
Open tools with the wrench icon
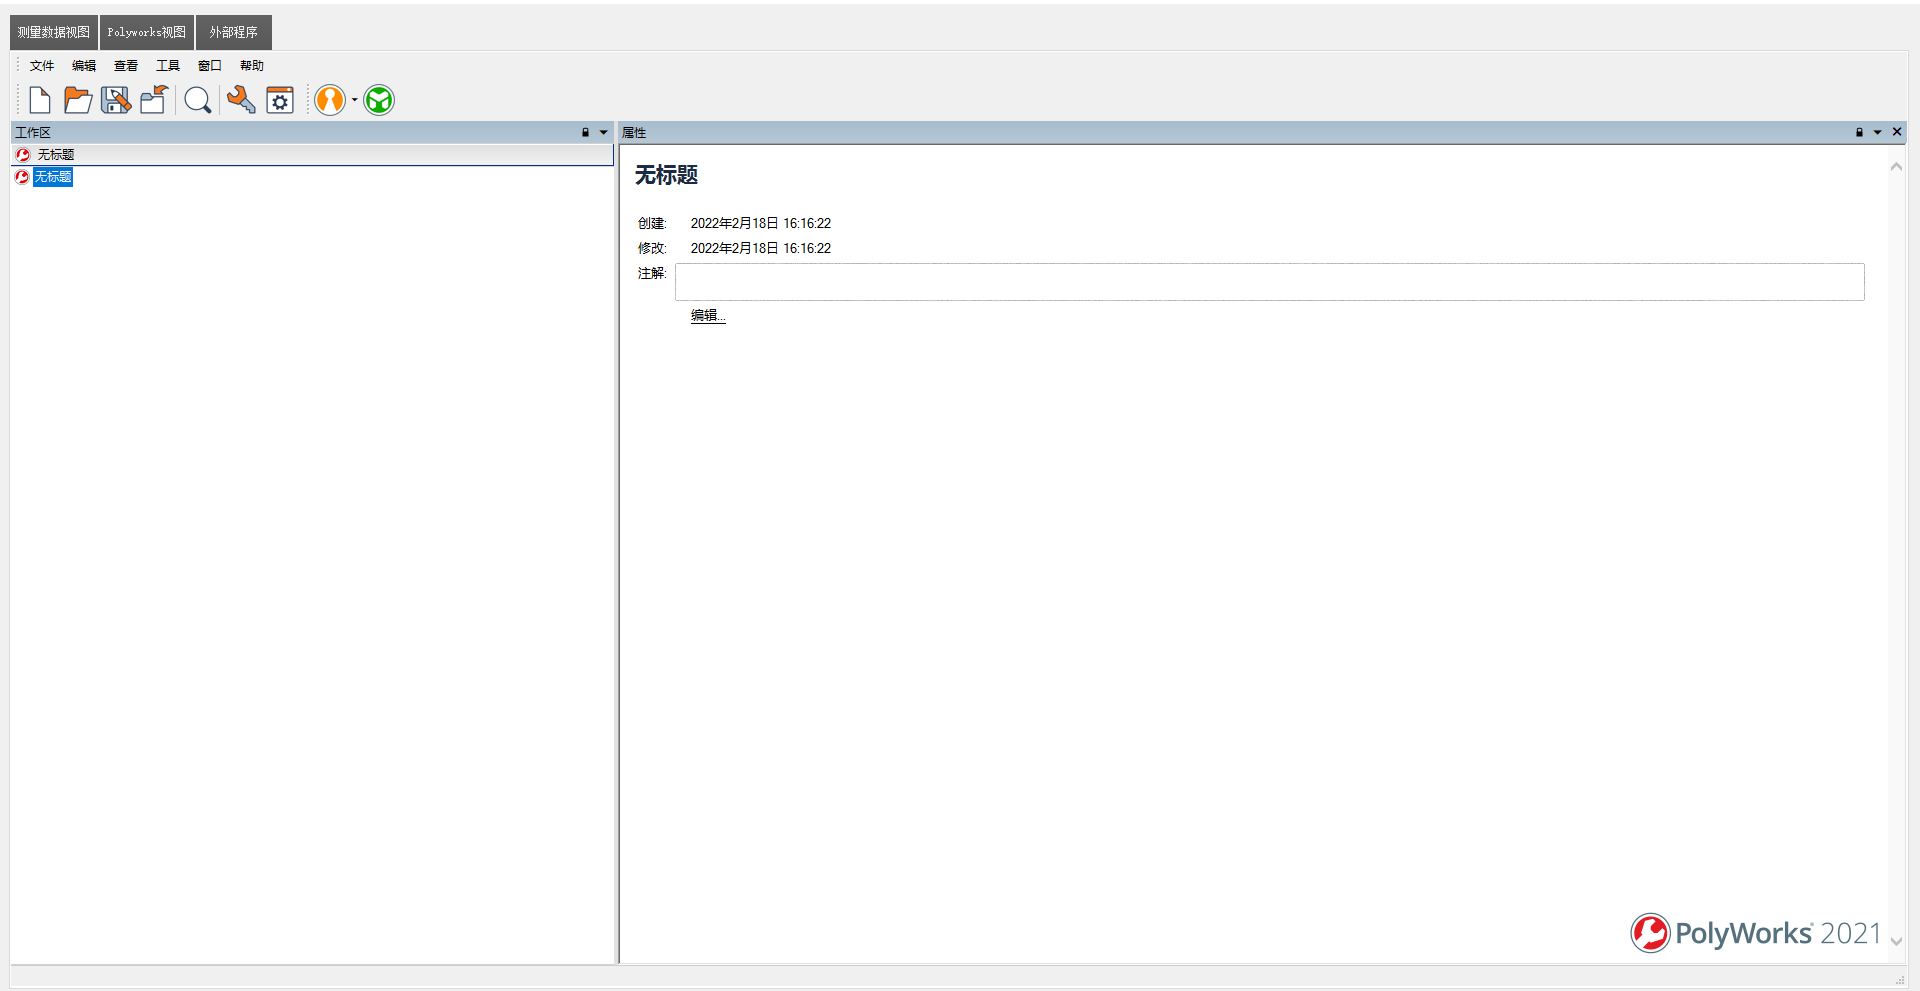pyautogui.click(x=240, y=100)
